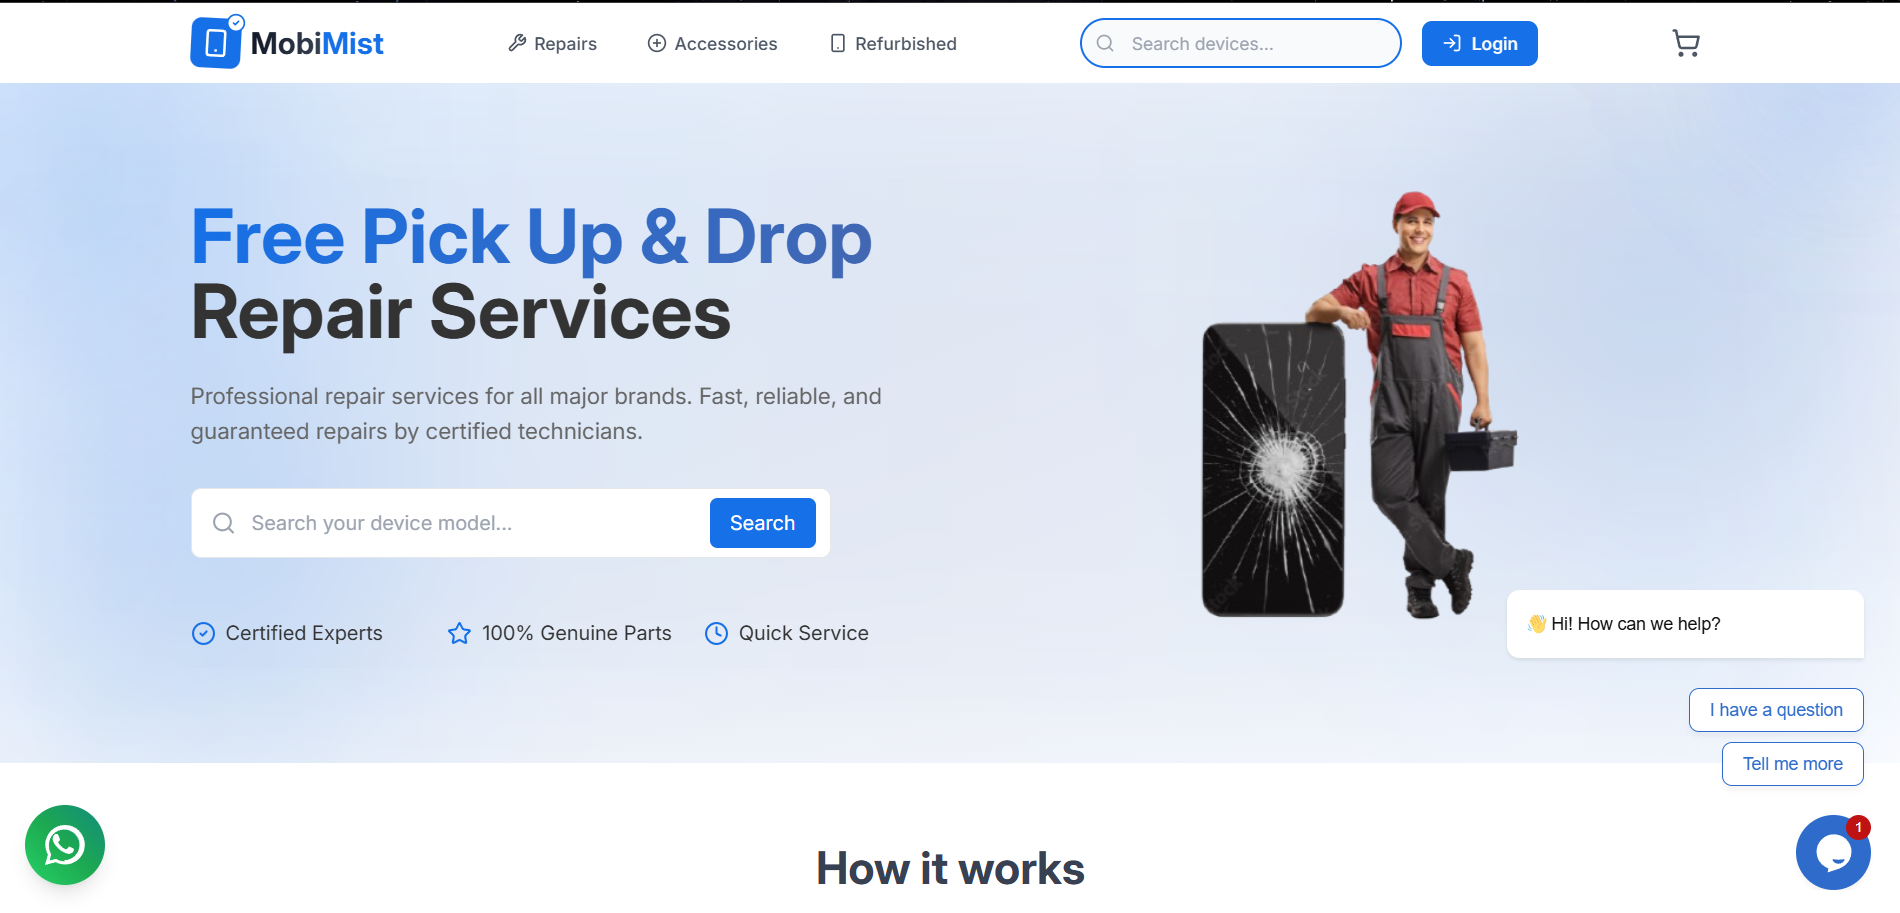Click the blue Search button
The height and width of the screenshot is (913, 1900).
(x=762, y=523)
